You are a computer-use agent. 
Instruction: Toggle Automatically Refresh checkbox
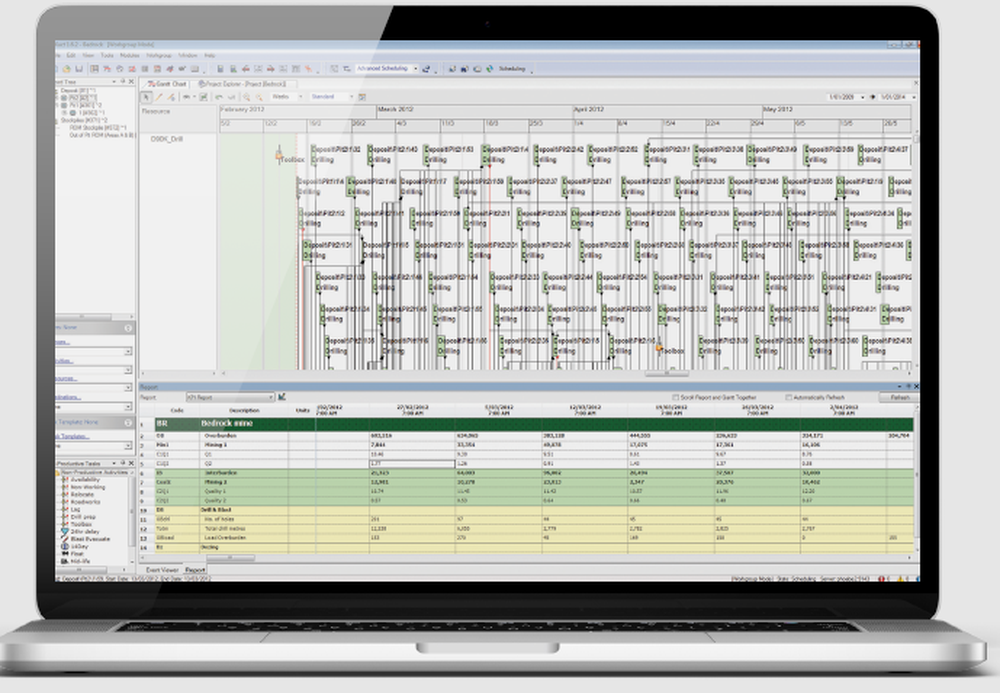coord(789,397)
